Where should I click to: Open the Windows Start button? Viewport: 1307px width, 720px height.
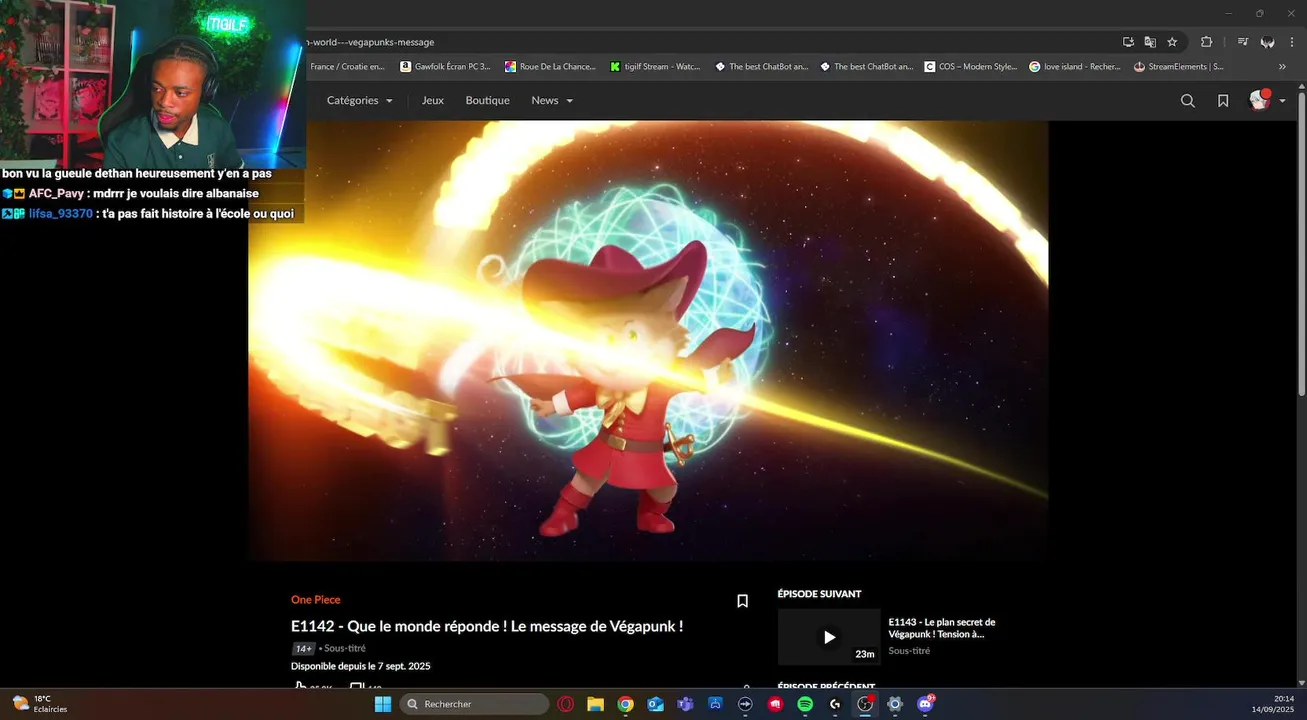[x=383, y=704]
